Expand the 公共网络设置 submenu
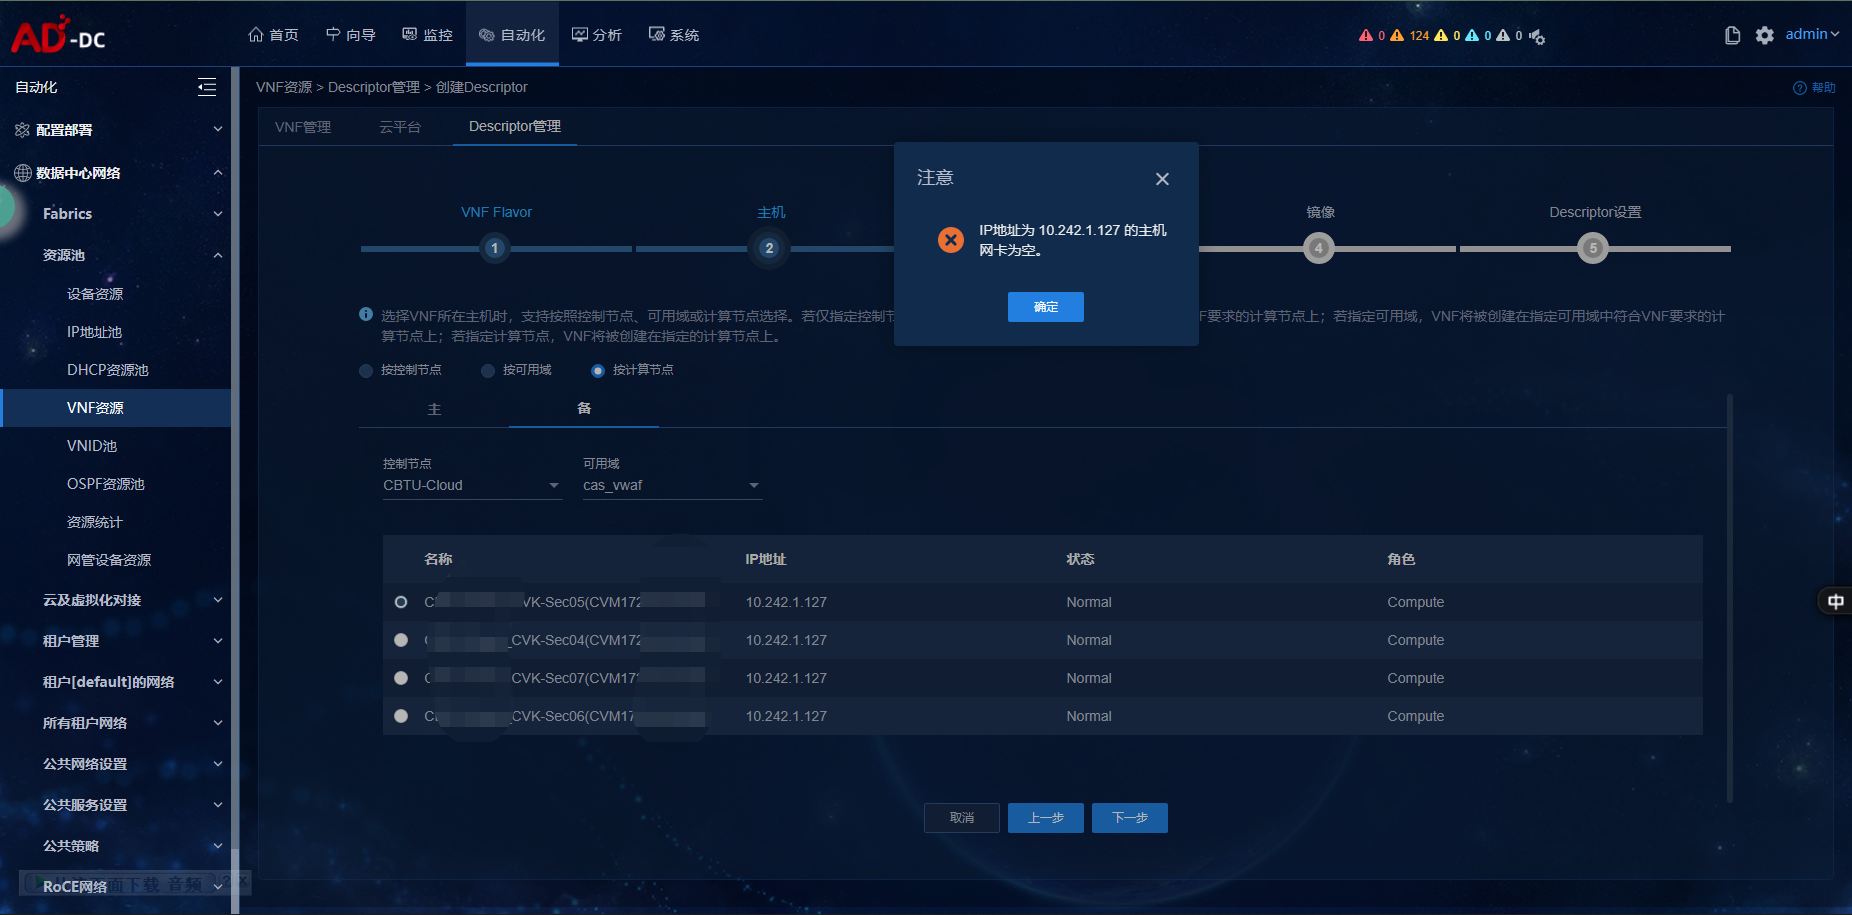The height and width of the screenshot is (915, 1852). [x=218, y=764]
